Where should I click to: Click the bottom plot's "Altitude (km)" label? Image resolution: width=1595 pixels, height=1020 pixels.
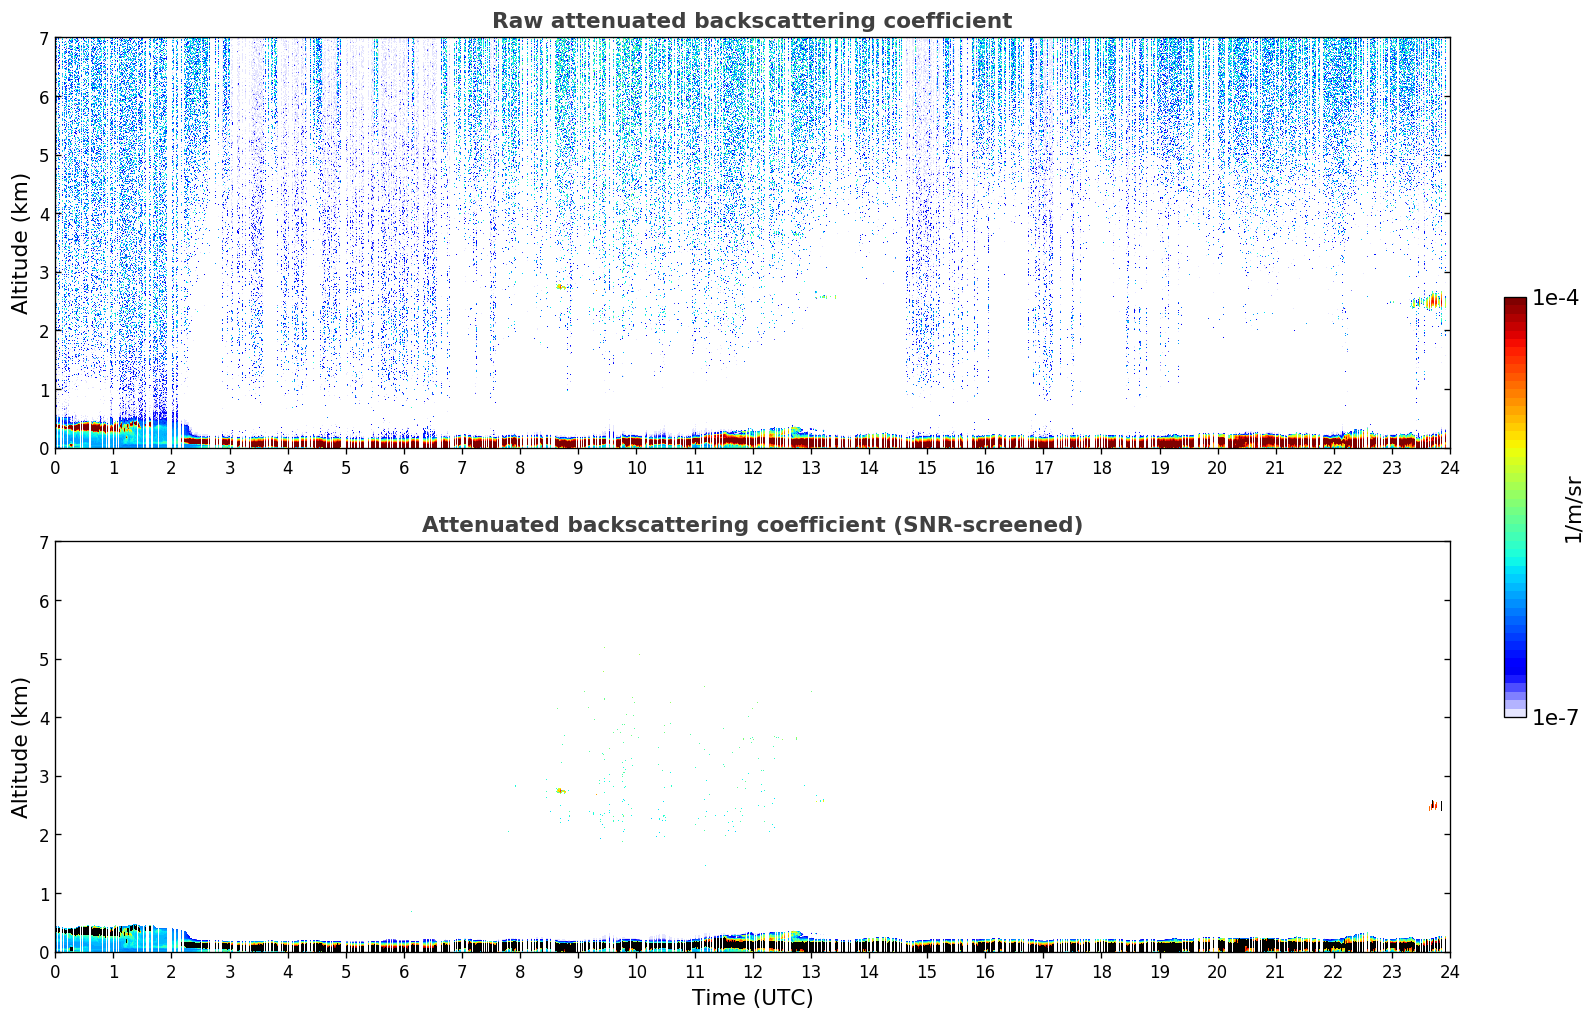(x=21, y=747)
